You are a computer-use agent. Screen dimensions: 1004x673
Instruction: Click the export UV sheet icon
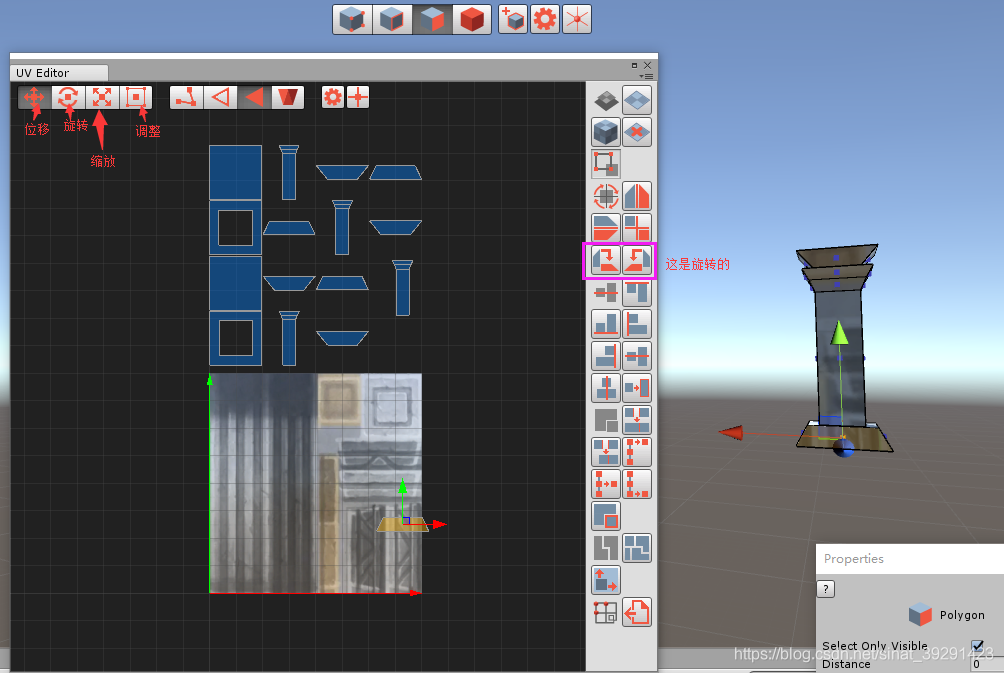point(637,613)
